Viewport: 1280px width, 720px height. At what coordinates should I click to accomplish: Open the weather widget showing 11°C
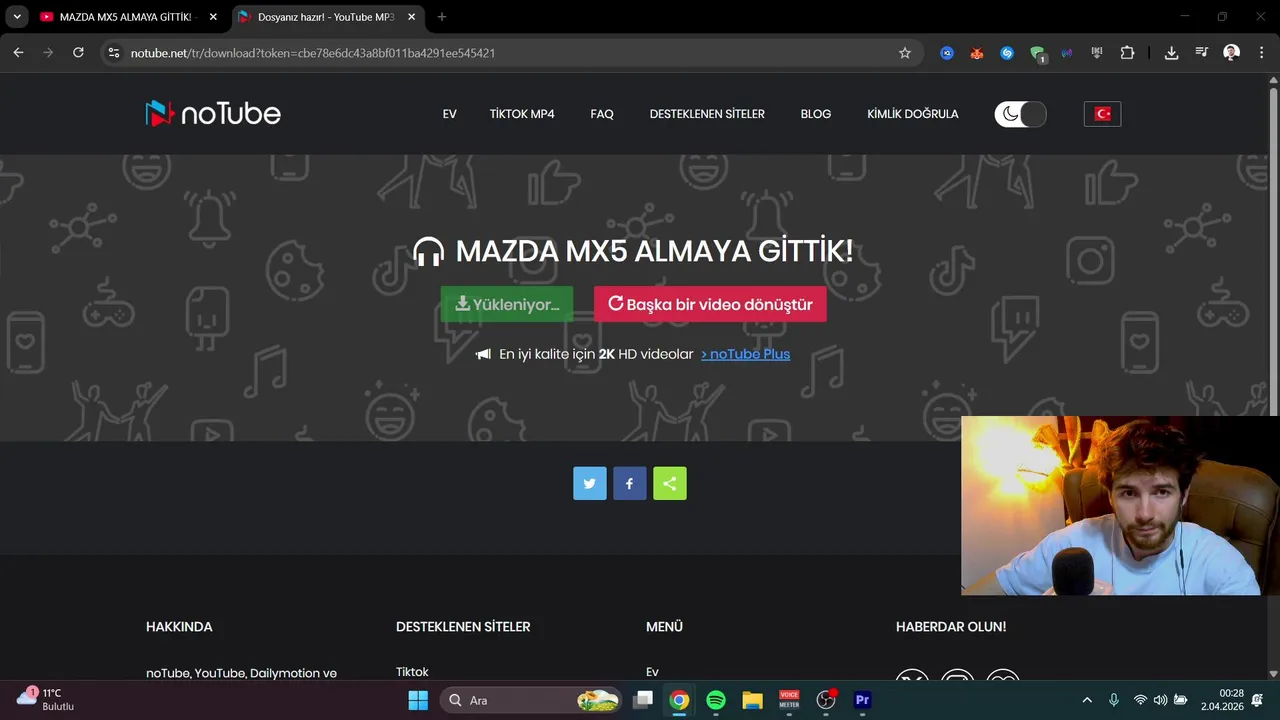tap(45, 699)
